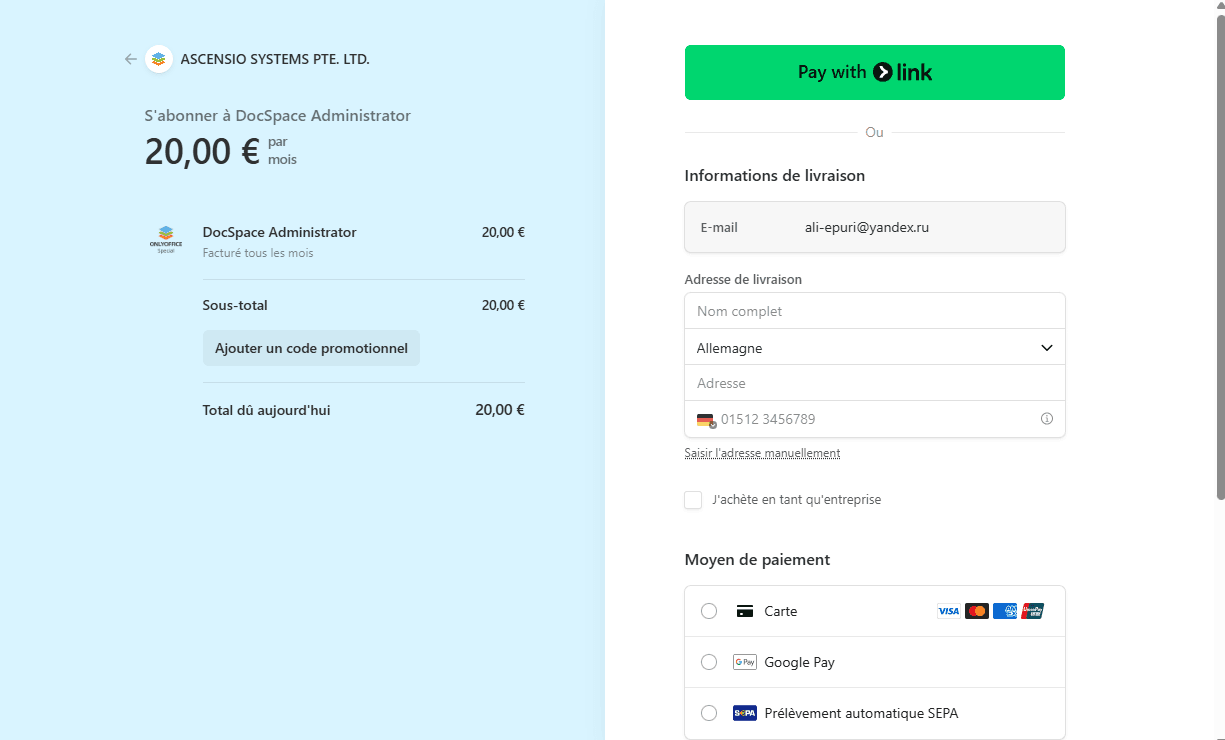Click the Mastercard icon

976,610
